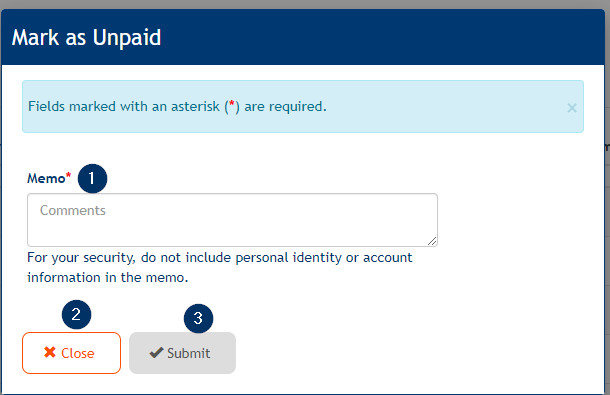Screen dimensions: 610x395
Task: Focus the Comments memo text area
Action: (x=232, y=220)
